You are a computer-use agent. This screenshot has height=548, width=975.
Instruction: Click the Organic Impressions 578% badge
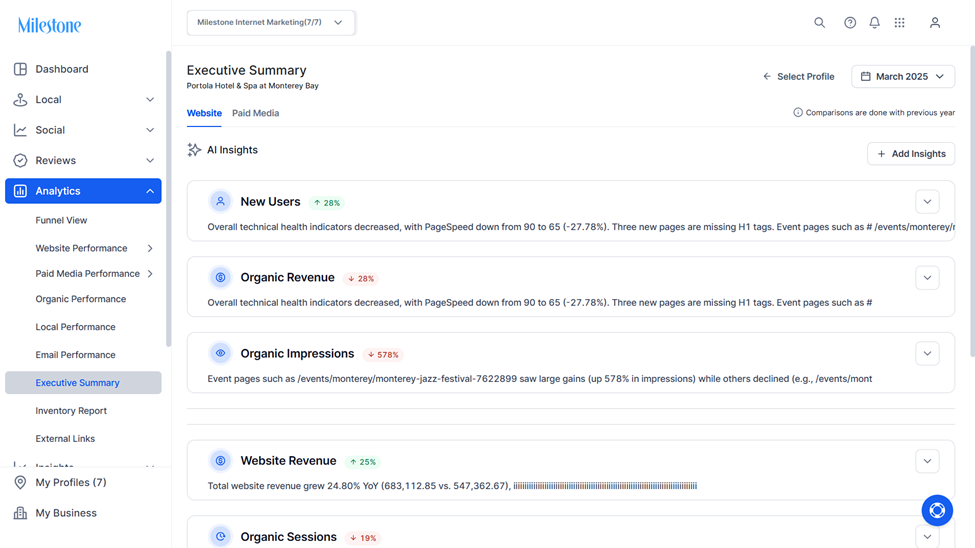click(383, 355)
